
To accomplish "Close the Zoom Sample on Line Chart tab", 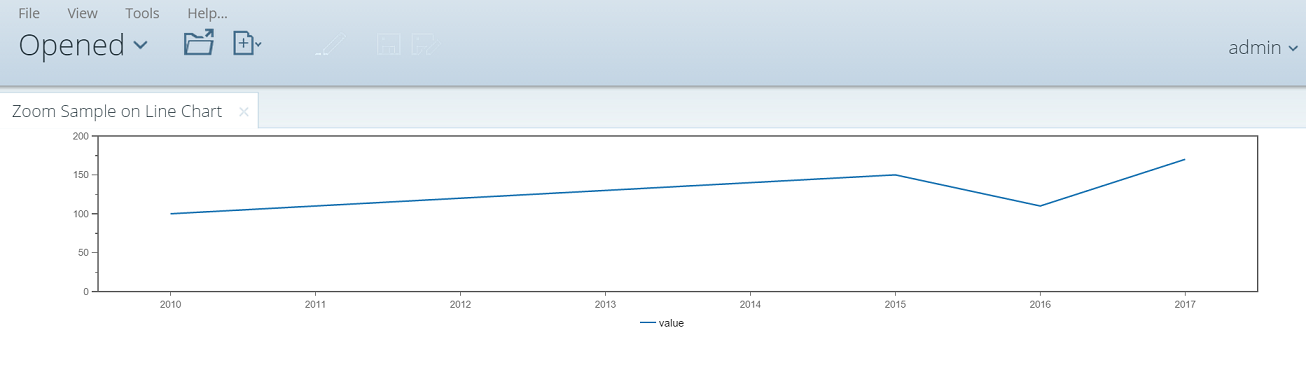I will (244, 112).
